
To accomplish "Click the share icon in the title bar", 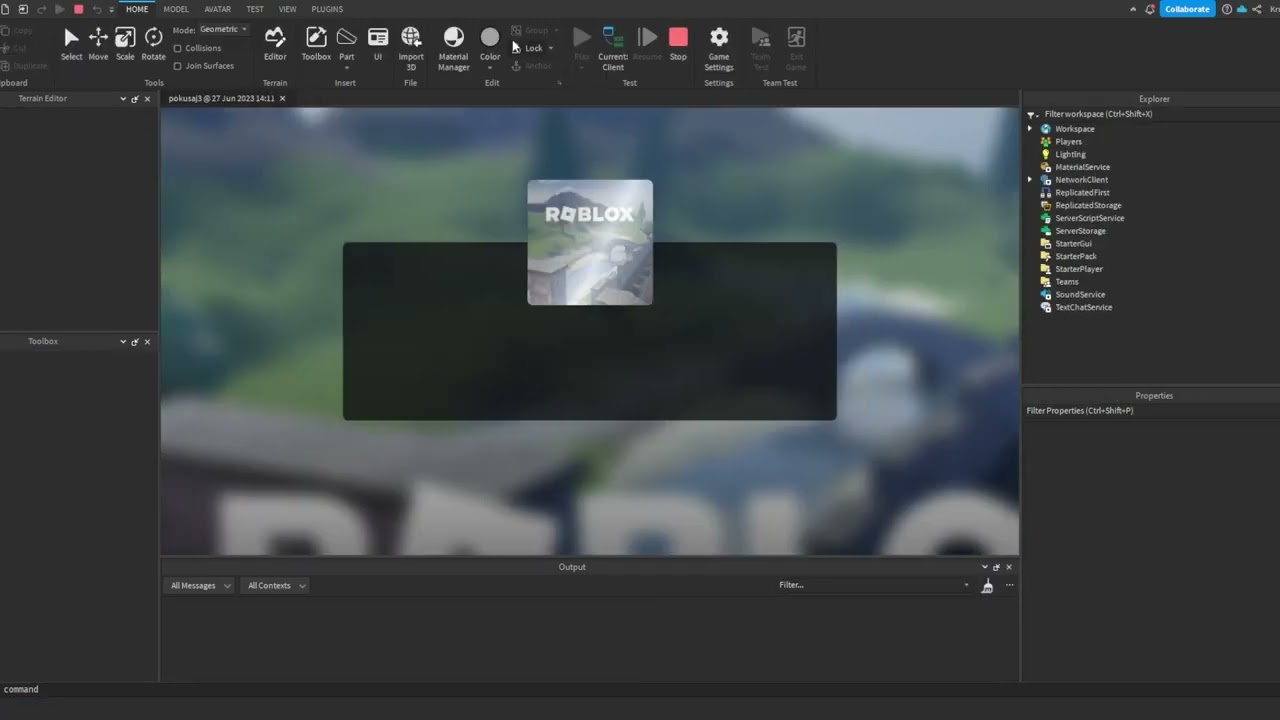I will click(1256, 9).
